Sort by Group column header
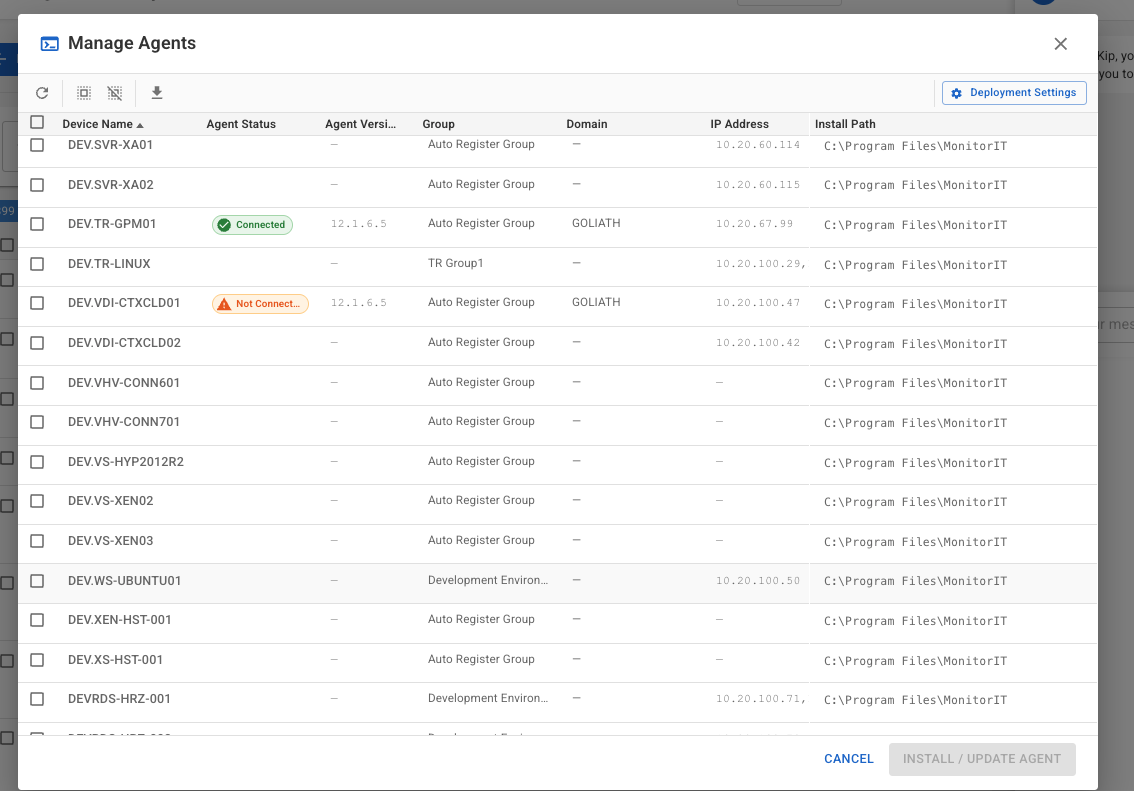The width and height of the screenshot is (1134, 791). coord(438,124)
